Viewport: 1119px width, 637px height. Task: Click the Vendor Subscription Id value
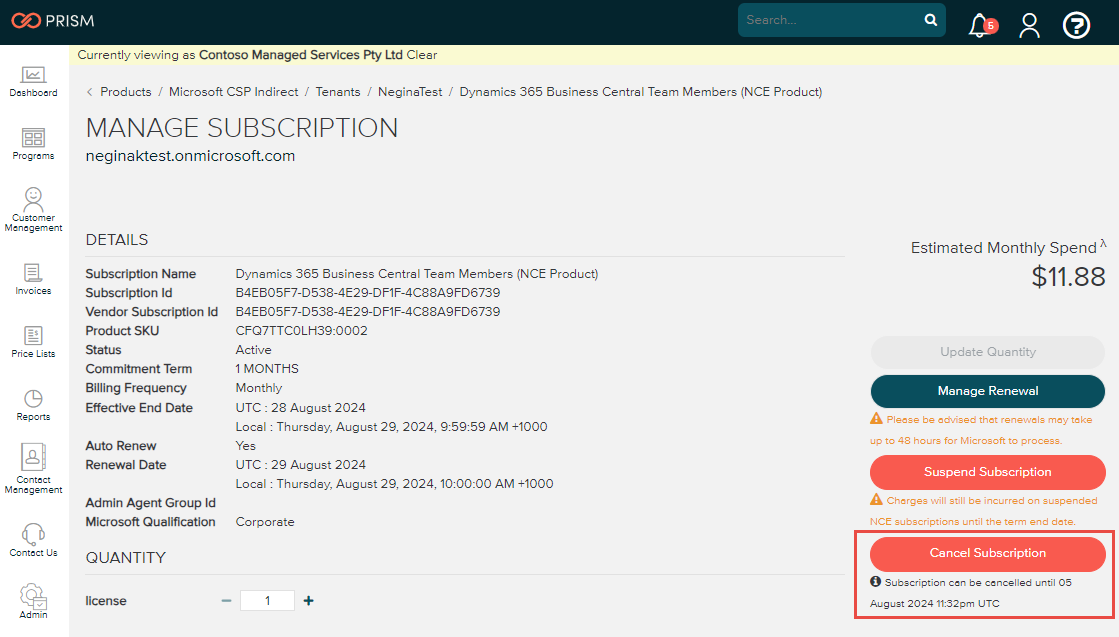[x=368, y=312]
